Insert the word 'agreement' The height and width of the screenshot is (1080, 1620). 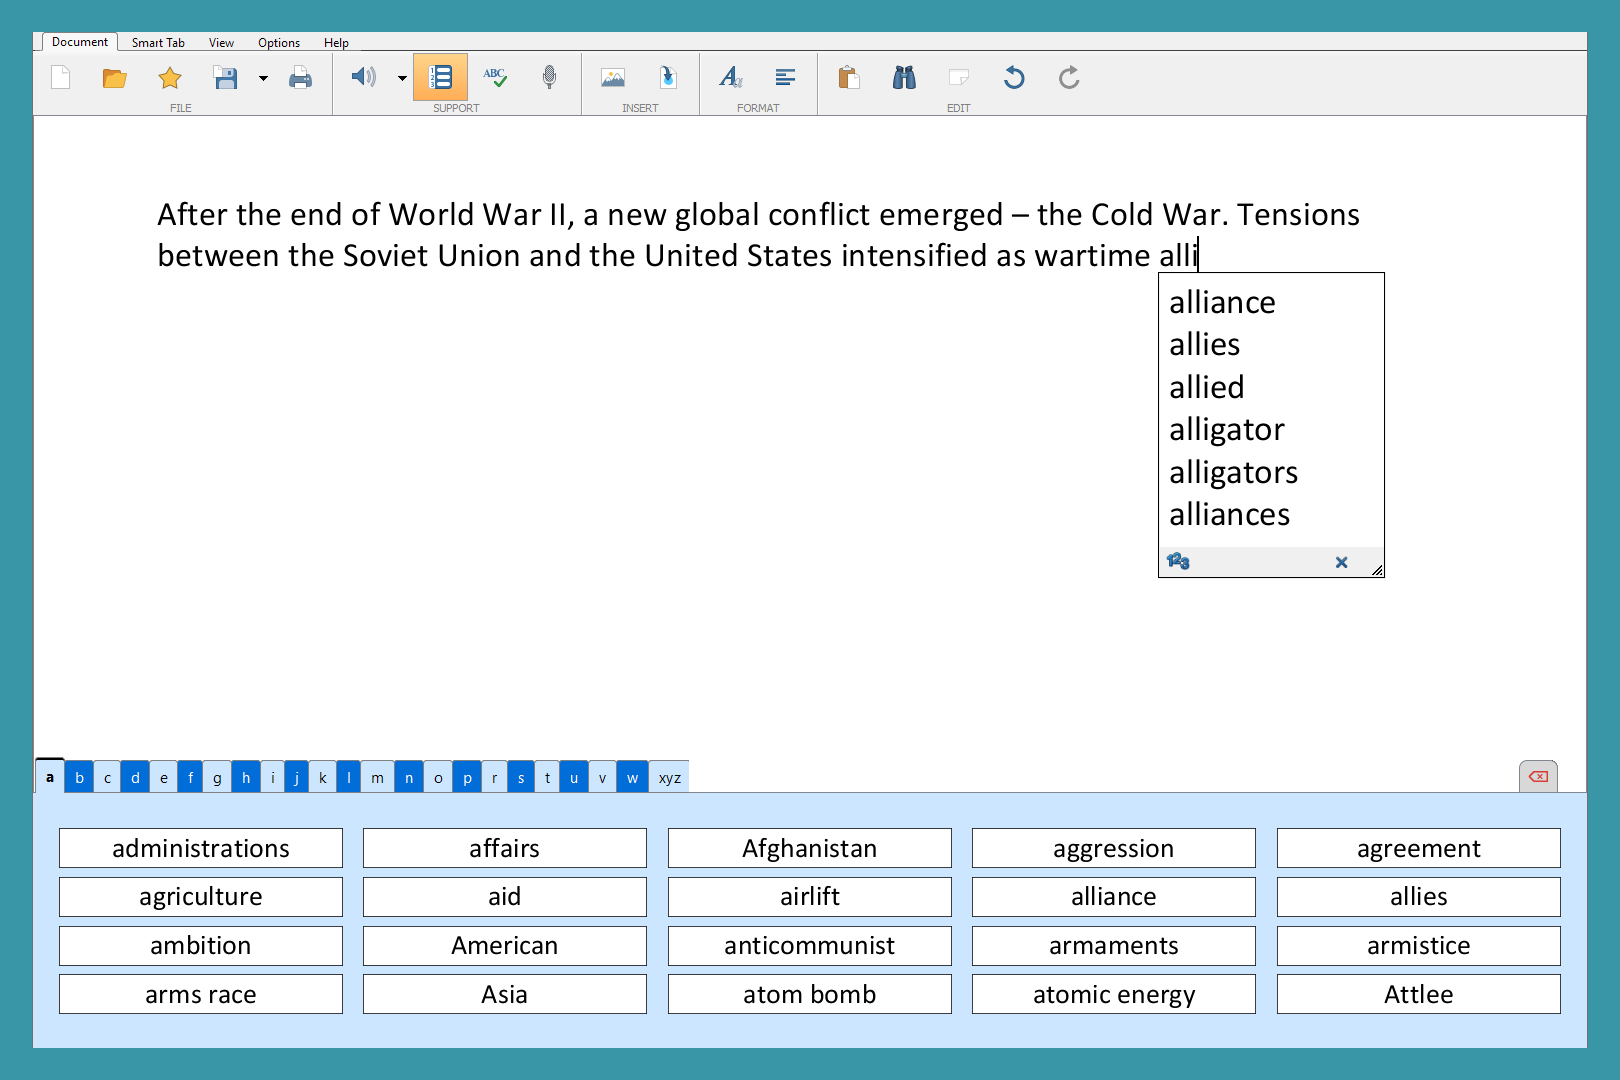pyautogui.click(x=1419, y=848)
